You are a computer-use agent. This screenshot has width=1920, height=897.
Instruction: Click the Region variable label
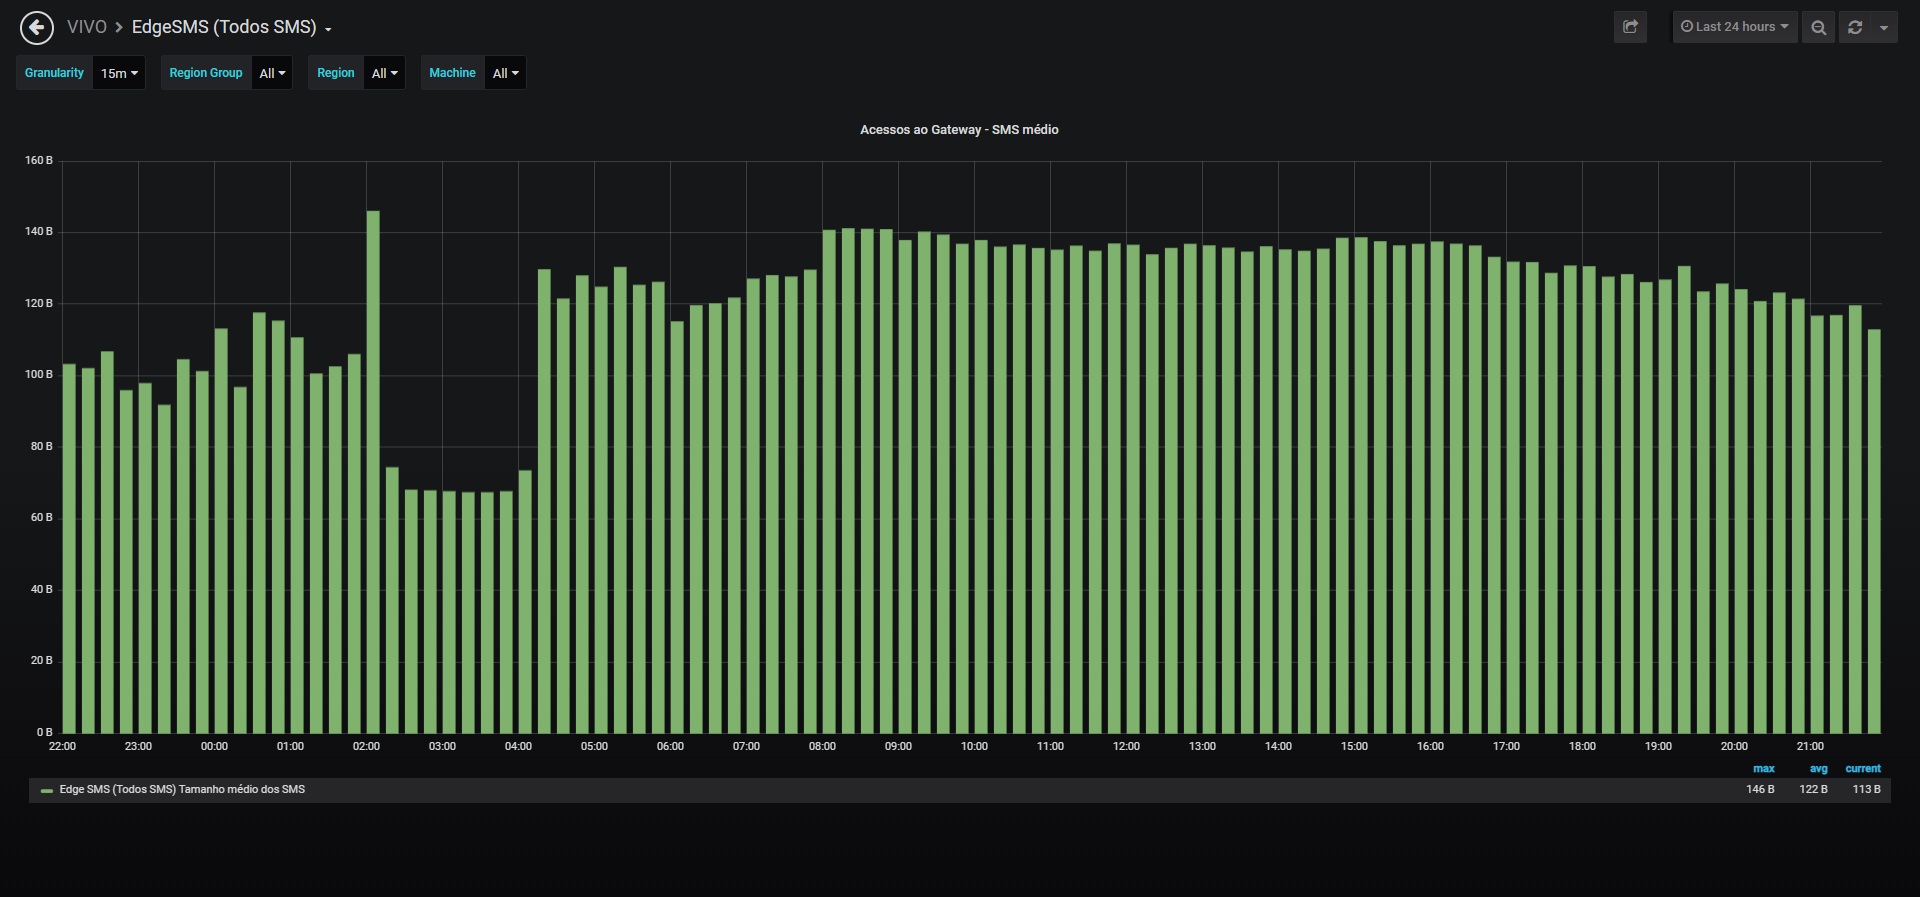(x=336, y=73)
